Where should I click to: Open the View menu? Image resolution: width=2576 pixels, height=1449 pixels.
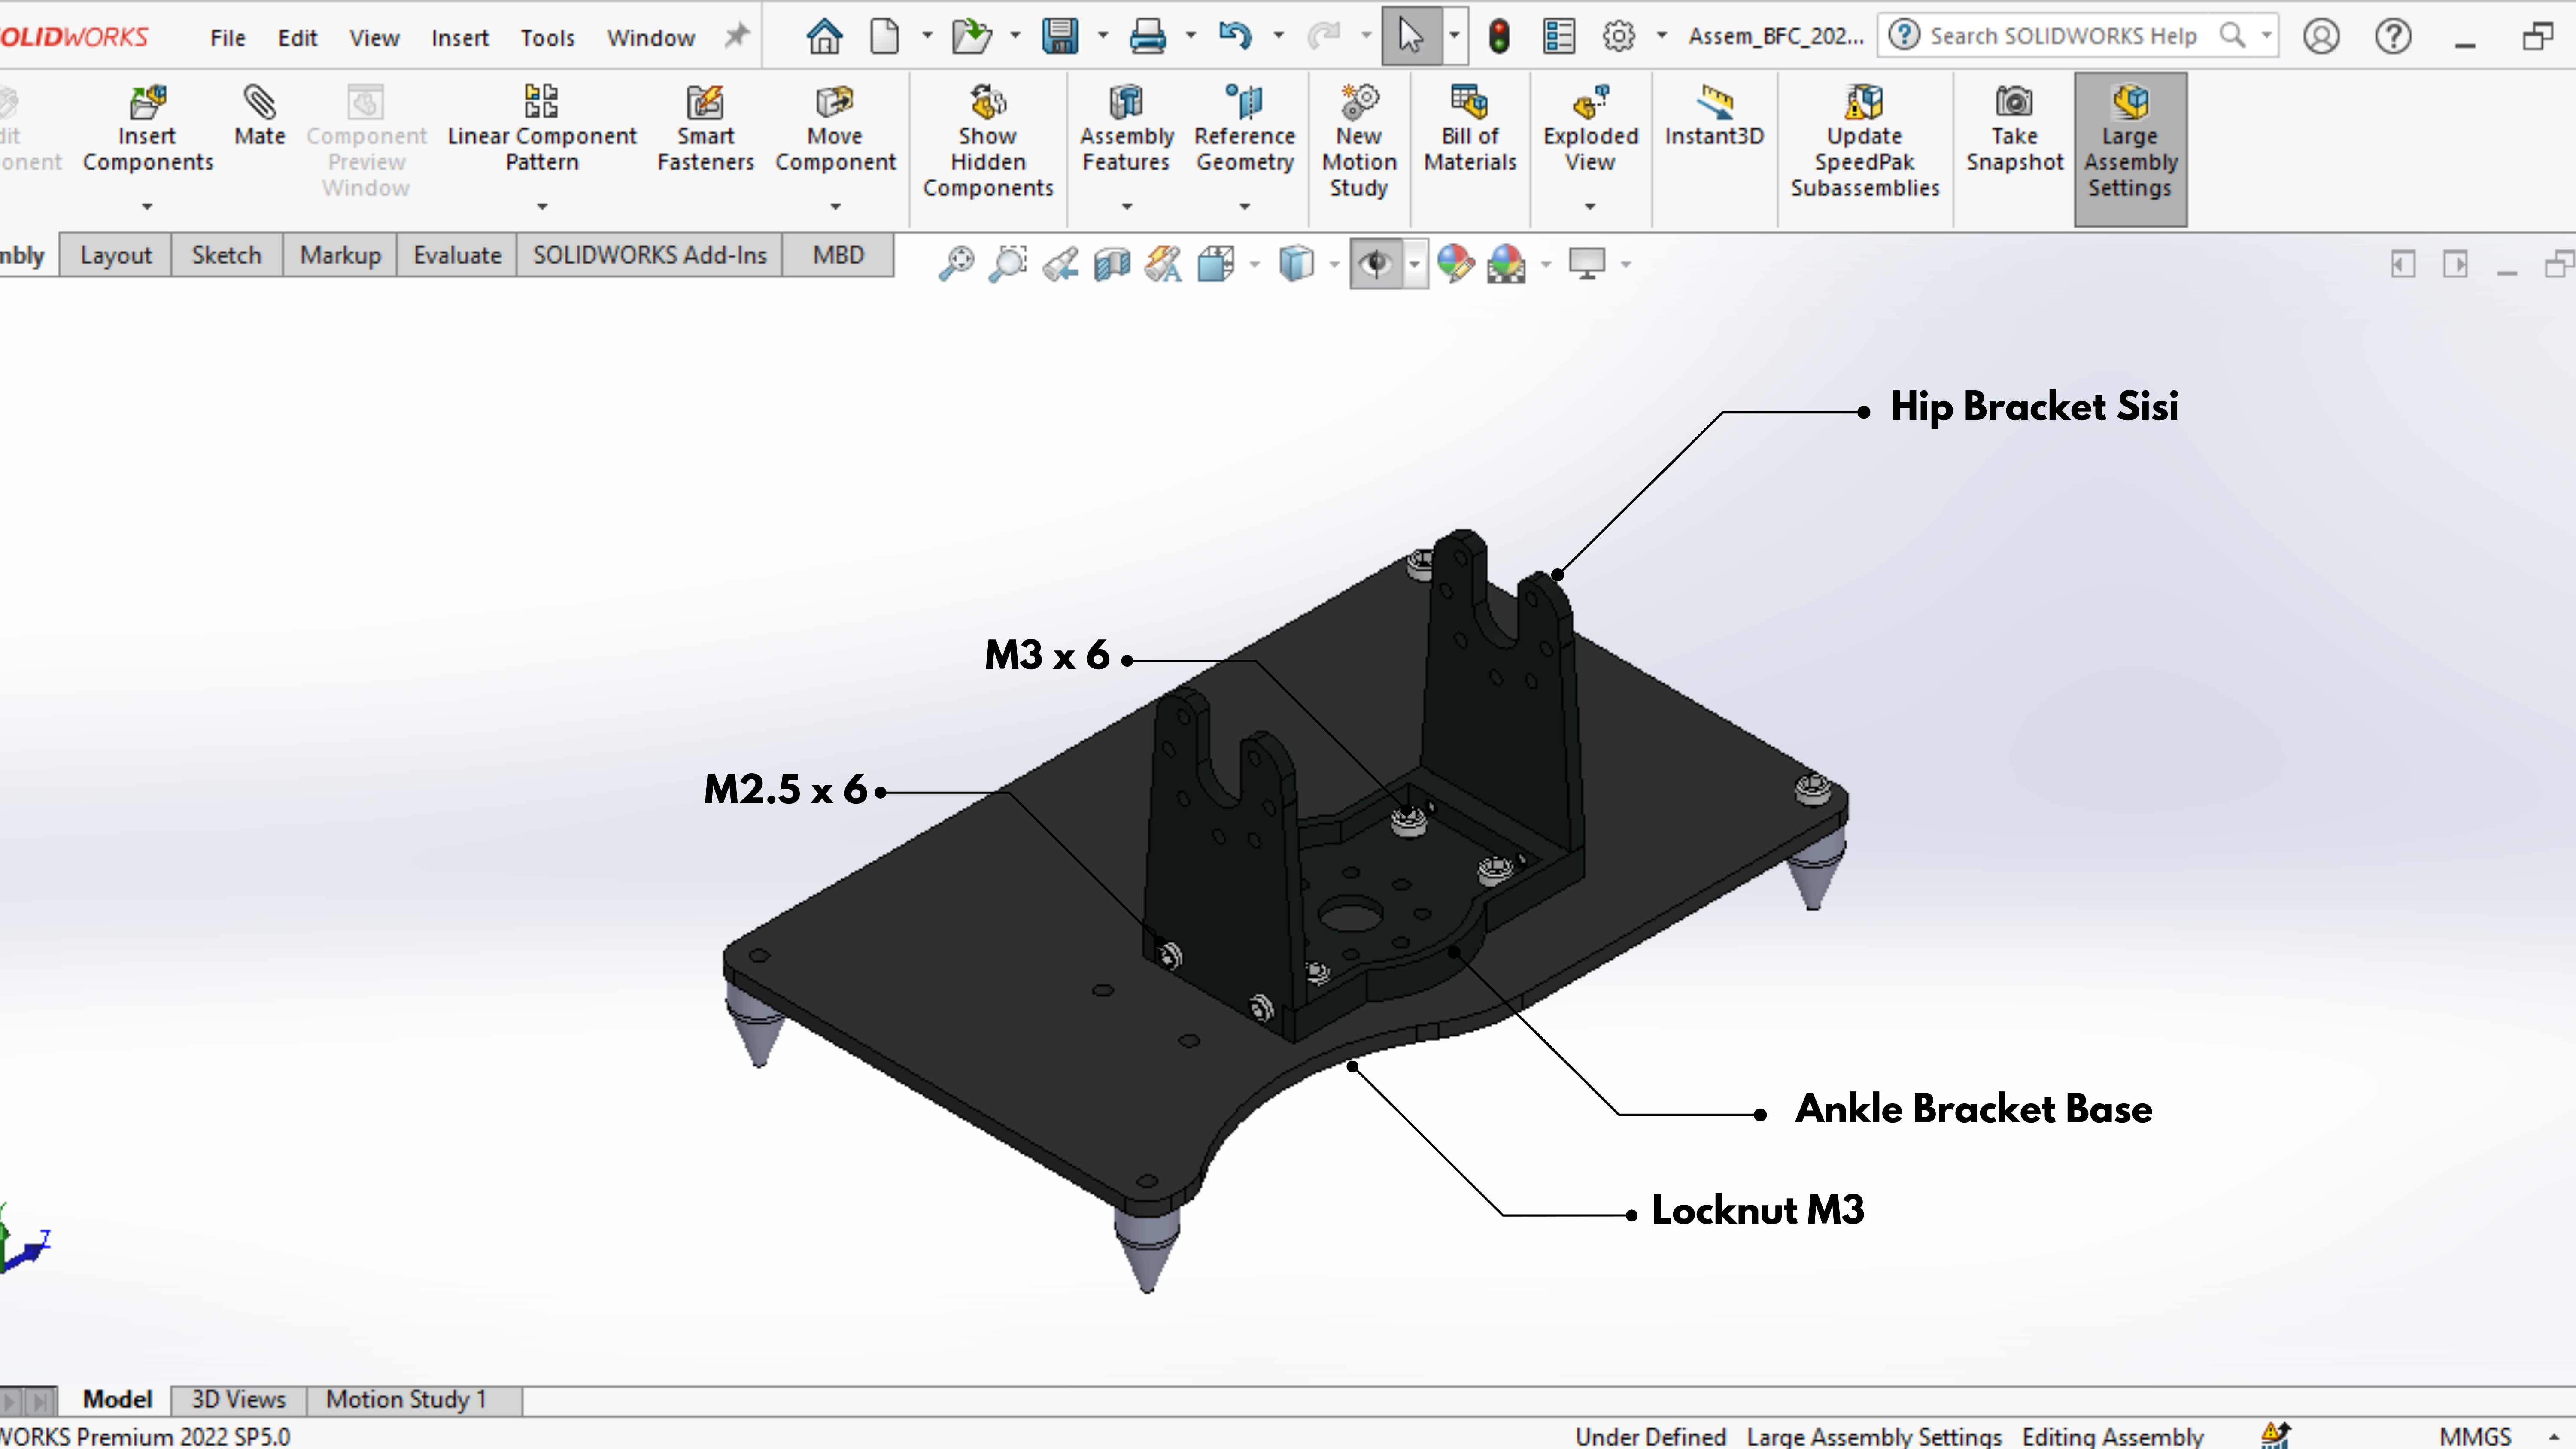374,38
